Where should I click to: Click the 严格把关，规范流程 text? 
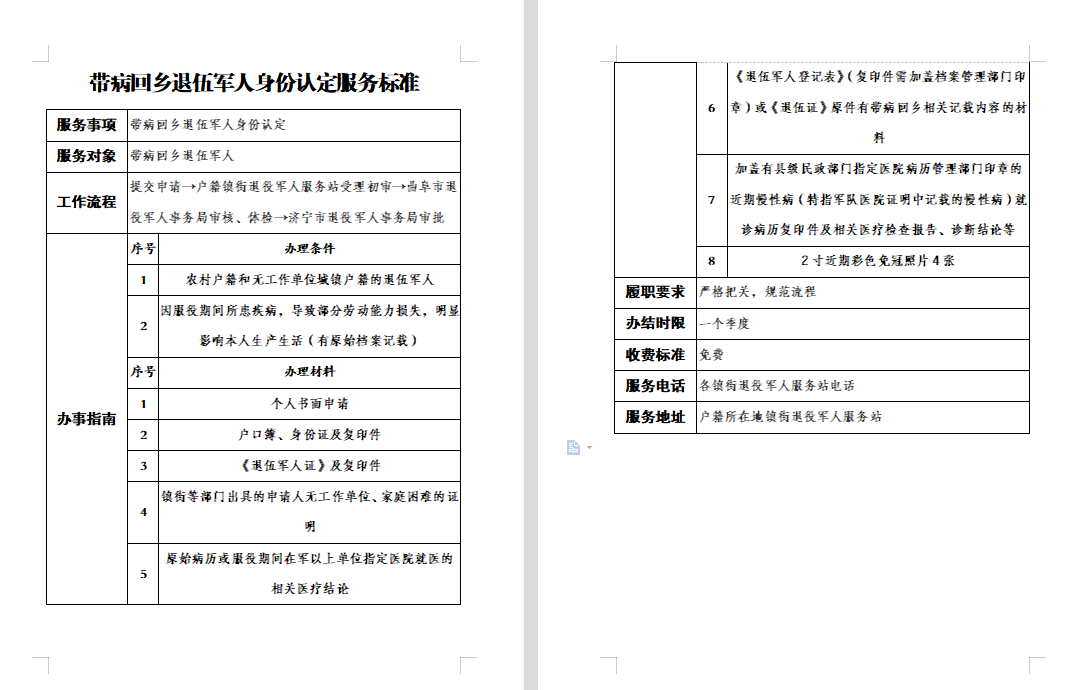tap(758, 292)
